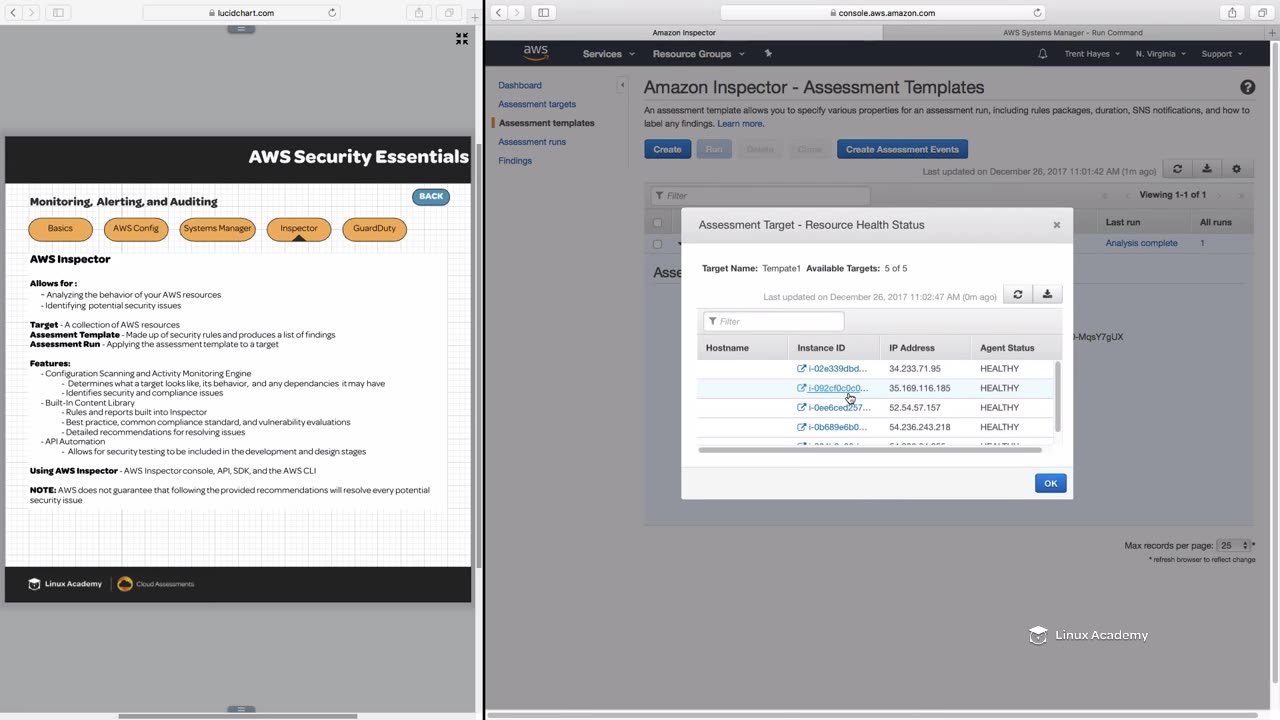Select the Systems Manager pill on the slide
This screenshot has width=1280, height=720.
click(217, 229)
